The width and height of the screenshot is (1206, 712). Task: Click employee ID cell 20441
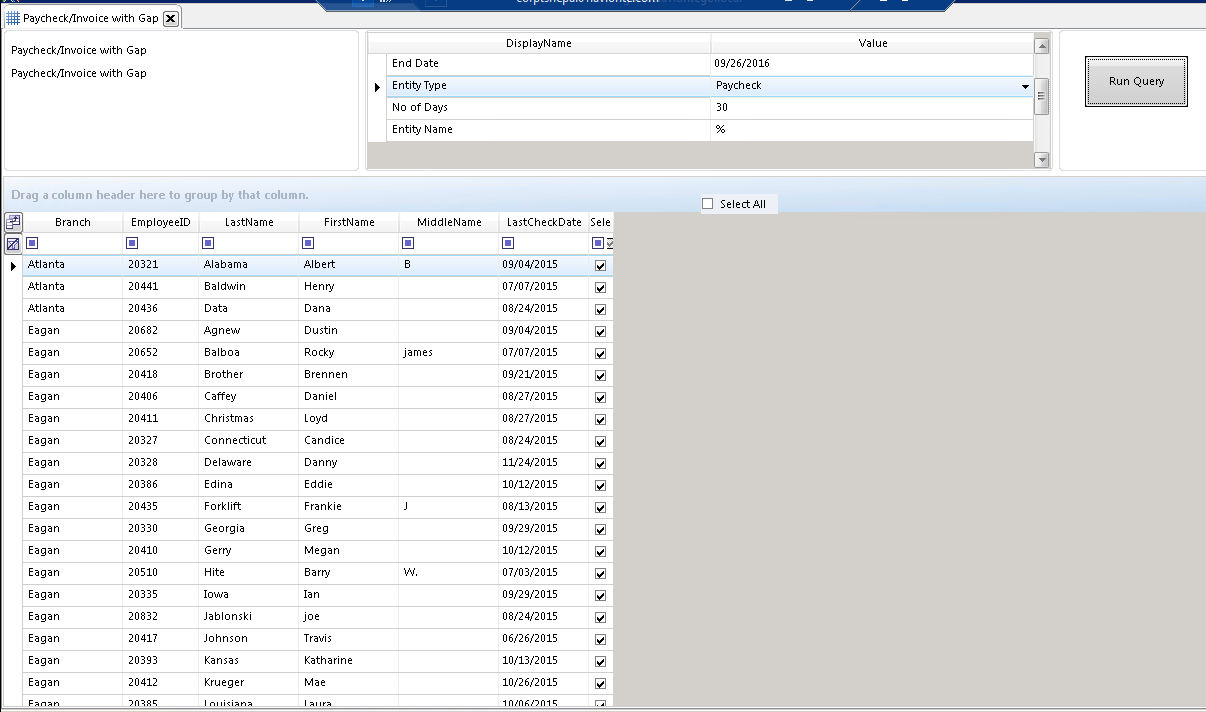pos(161,286)
